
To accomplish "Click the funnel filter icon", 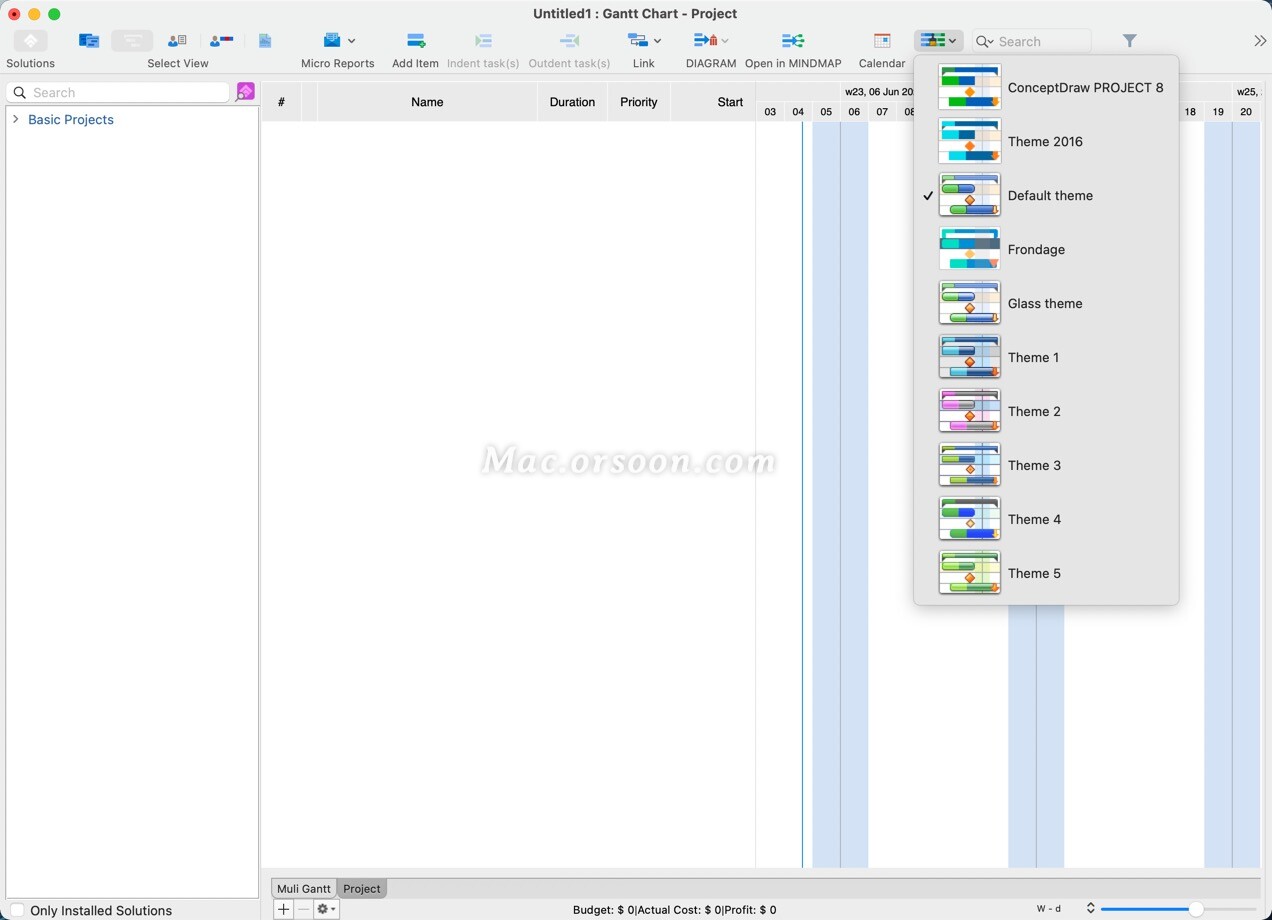I will (x=1129, y=41).
